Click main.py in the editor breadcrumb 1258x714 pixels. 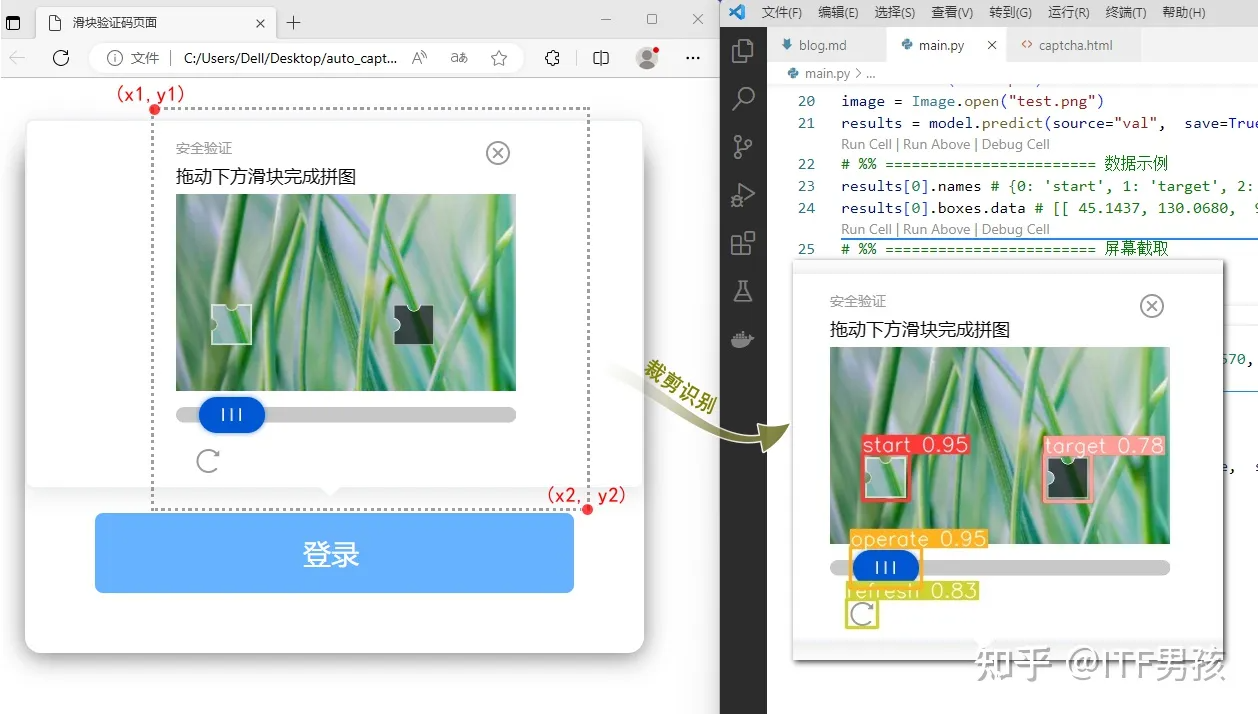[829, 73]
